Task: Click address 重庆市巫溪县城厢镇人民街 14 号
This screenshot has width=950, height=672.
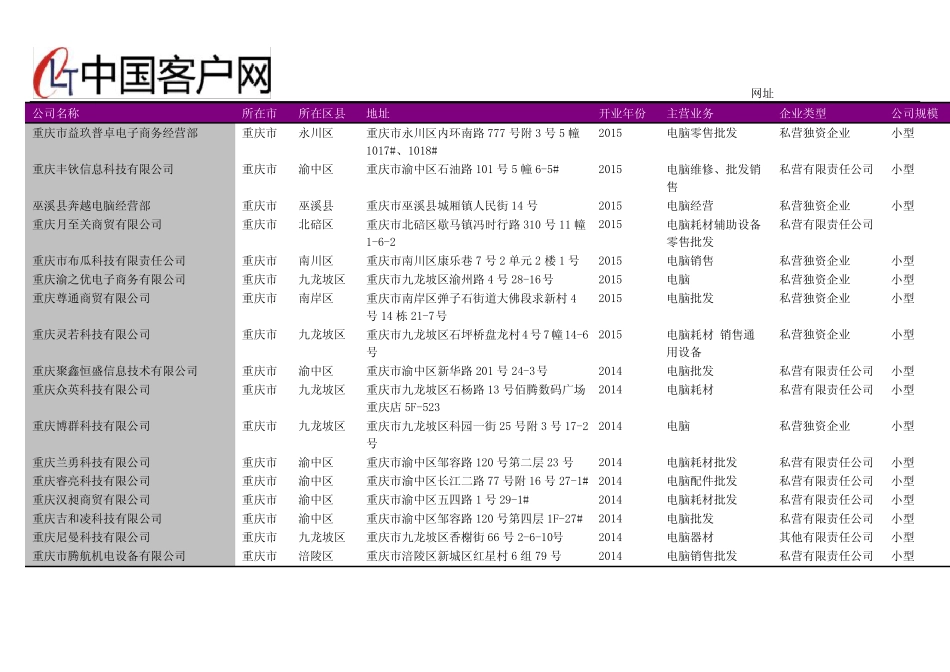Action: coord(452,206)
